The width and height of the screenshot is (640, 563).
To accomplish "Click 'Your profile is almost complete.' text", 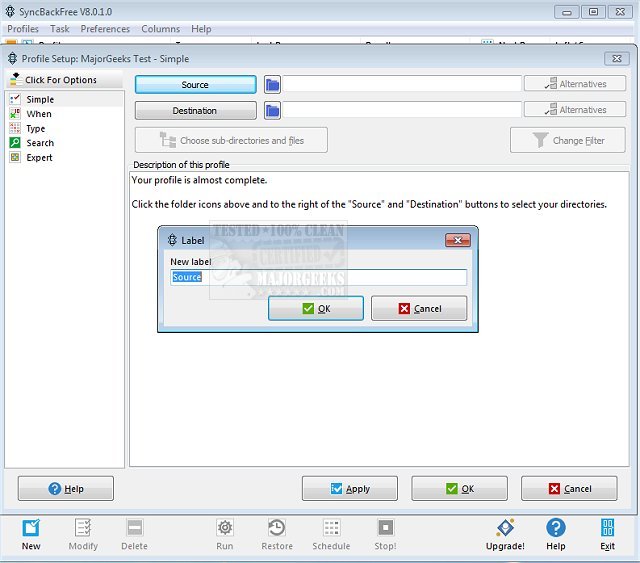I will [199, 180].
